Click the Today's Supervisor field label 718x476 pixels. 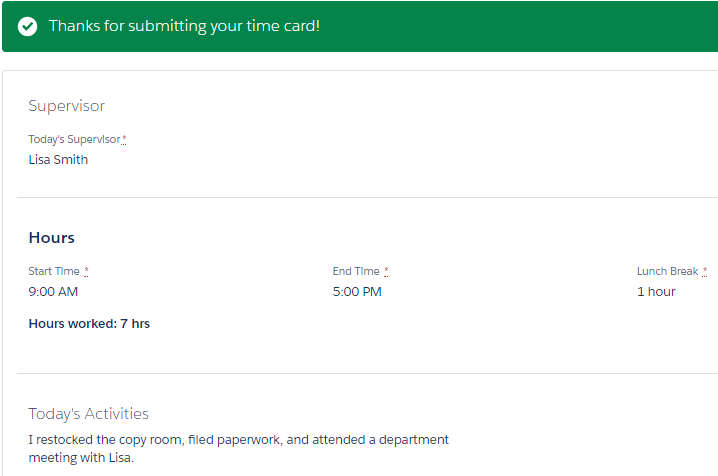point(74,139)
